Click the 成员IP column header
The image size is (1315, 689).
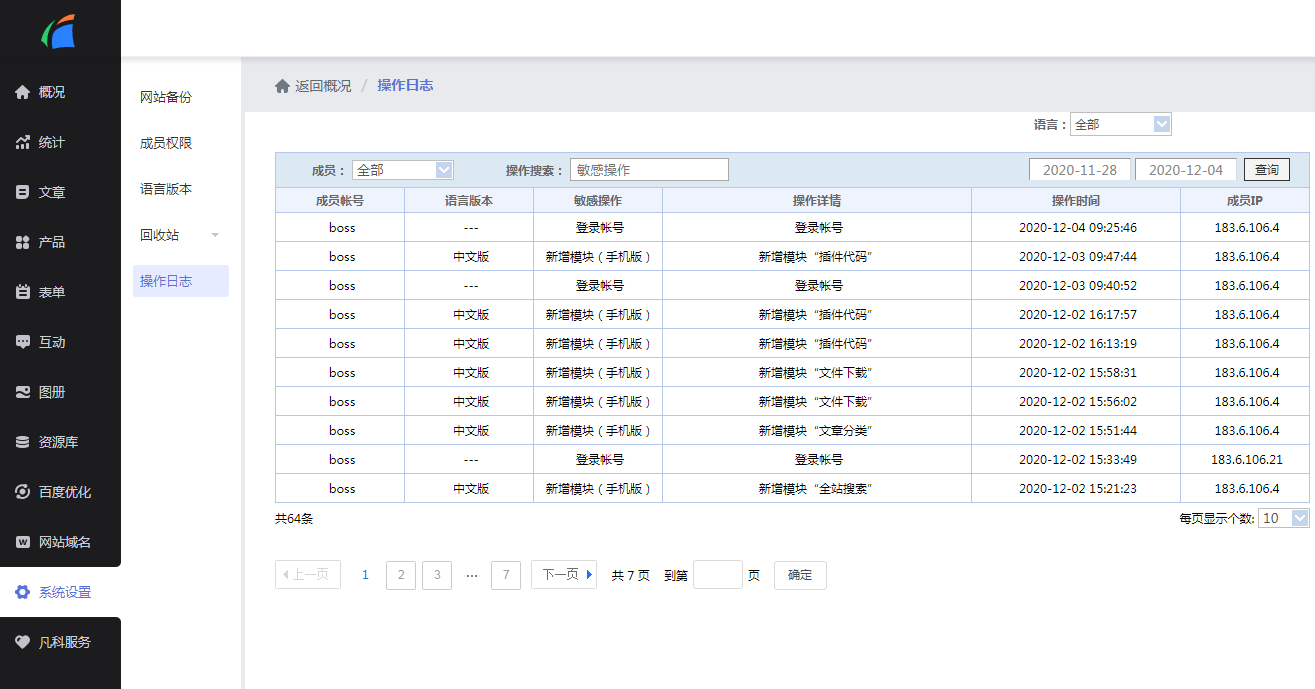(1245, 200)
